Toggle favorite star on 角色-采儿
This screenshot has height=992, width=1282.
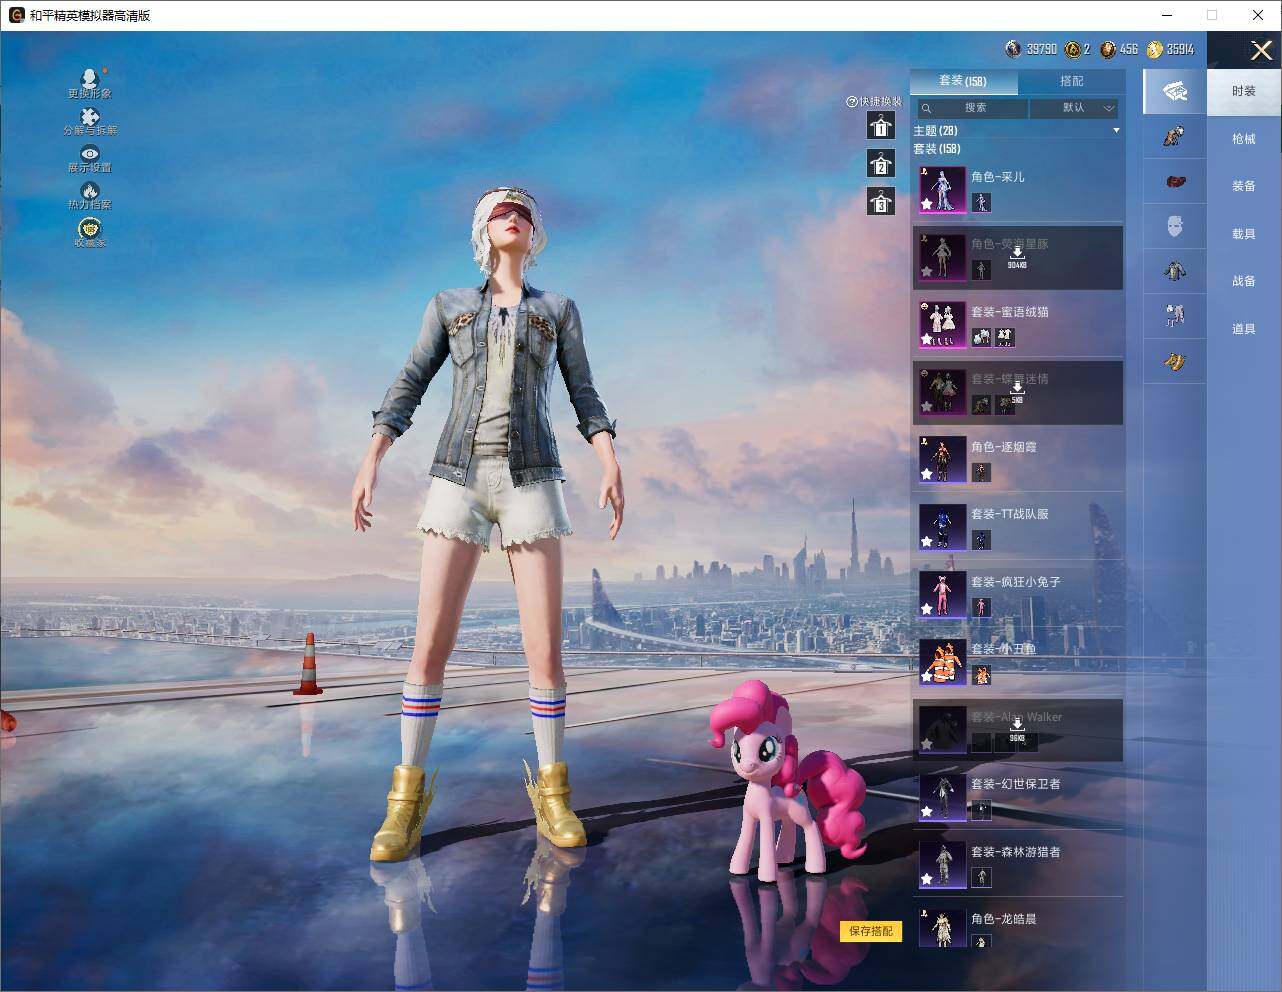pos(927,203)
